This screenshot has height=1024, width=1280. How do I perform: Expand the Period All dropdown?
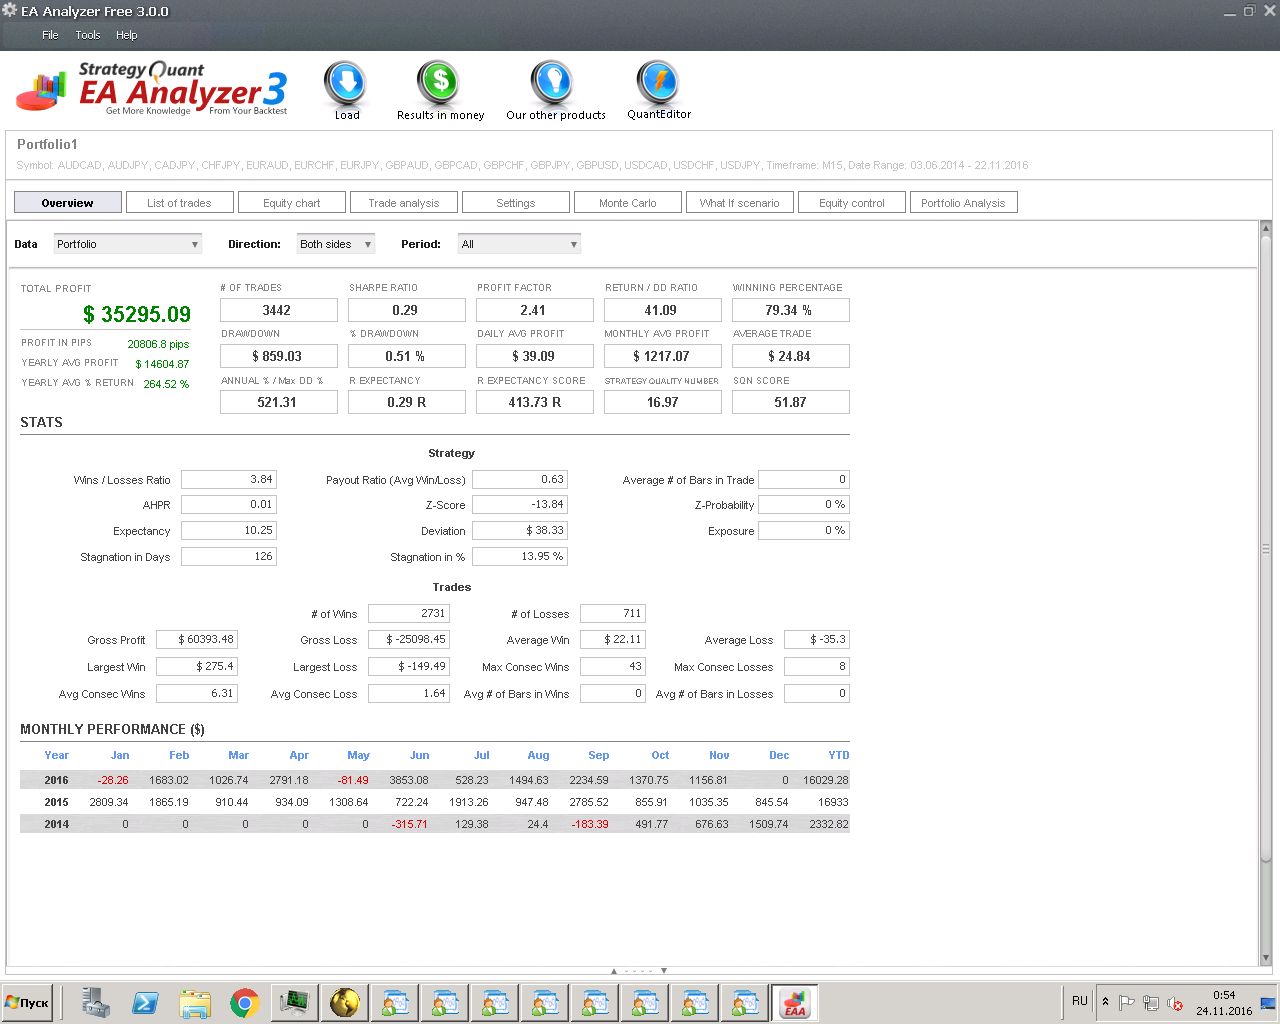[519, 244]
